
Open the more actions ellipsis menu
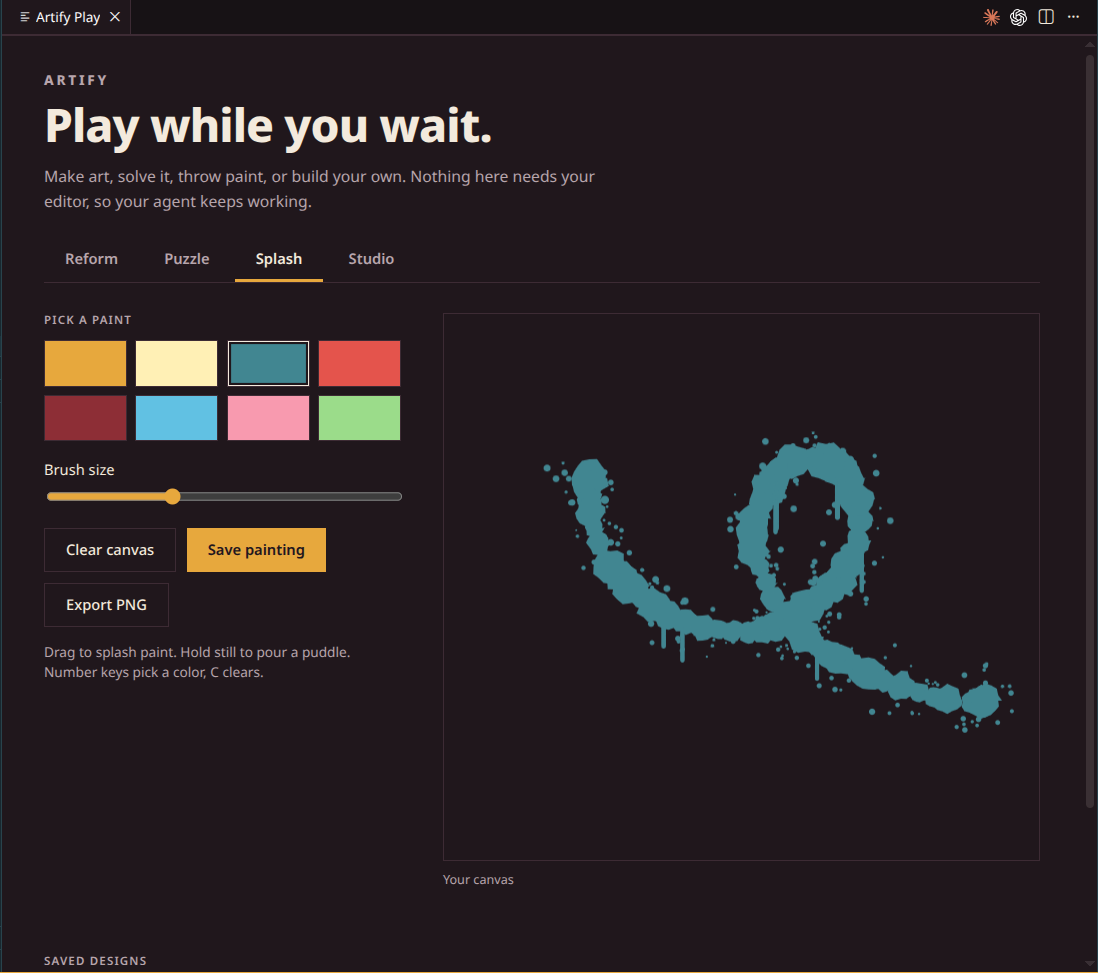(1073, 17)
